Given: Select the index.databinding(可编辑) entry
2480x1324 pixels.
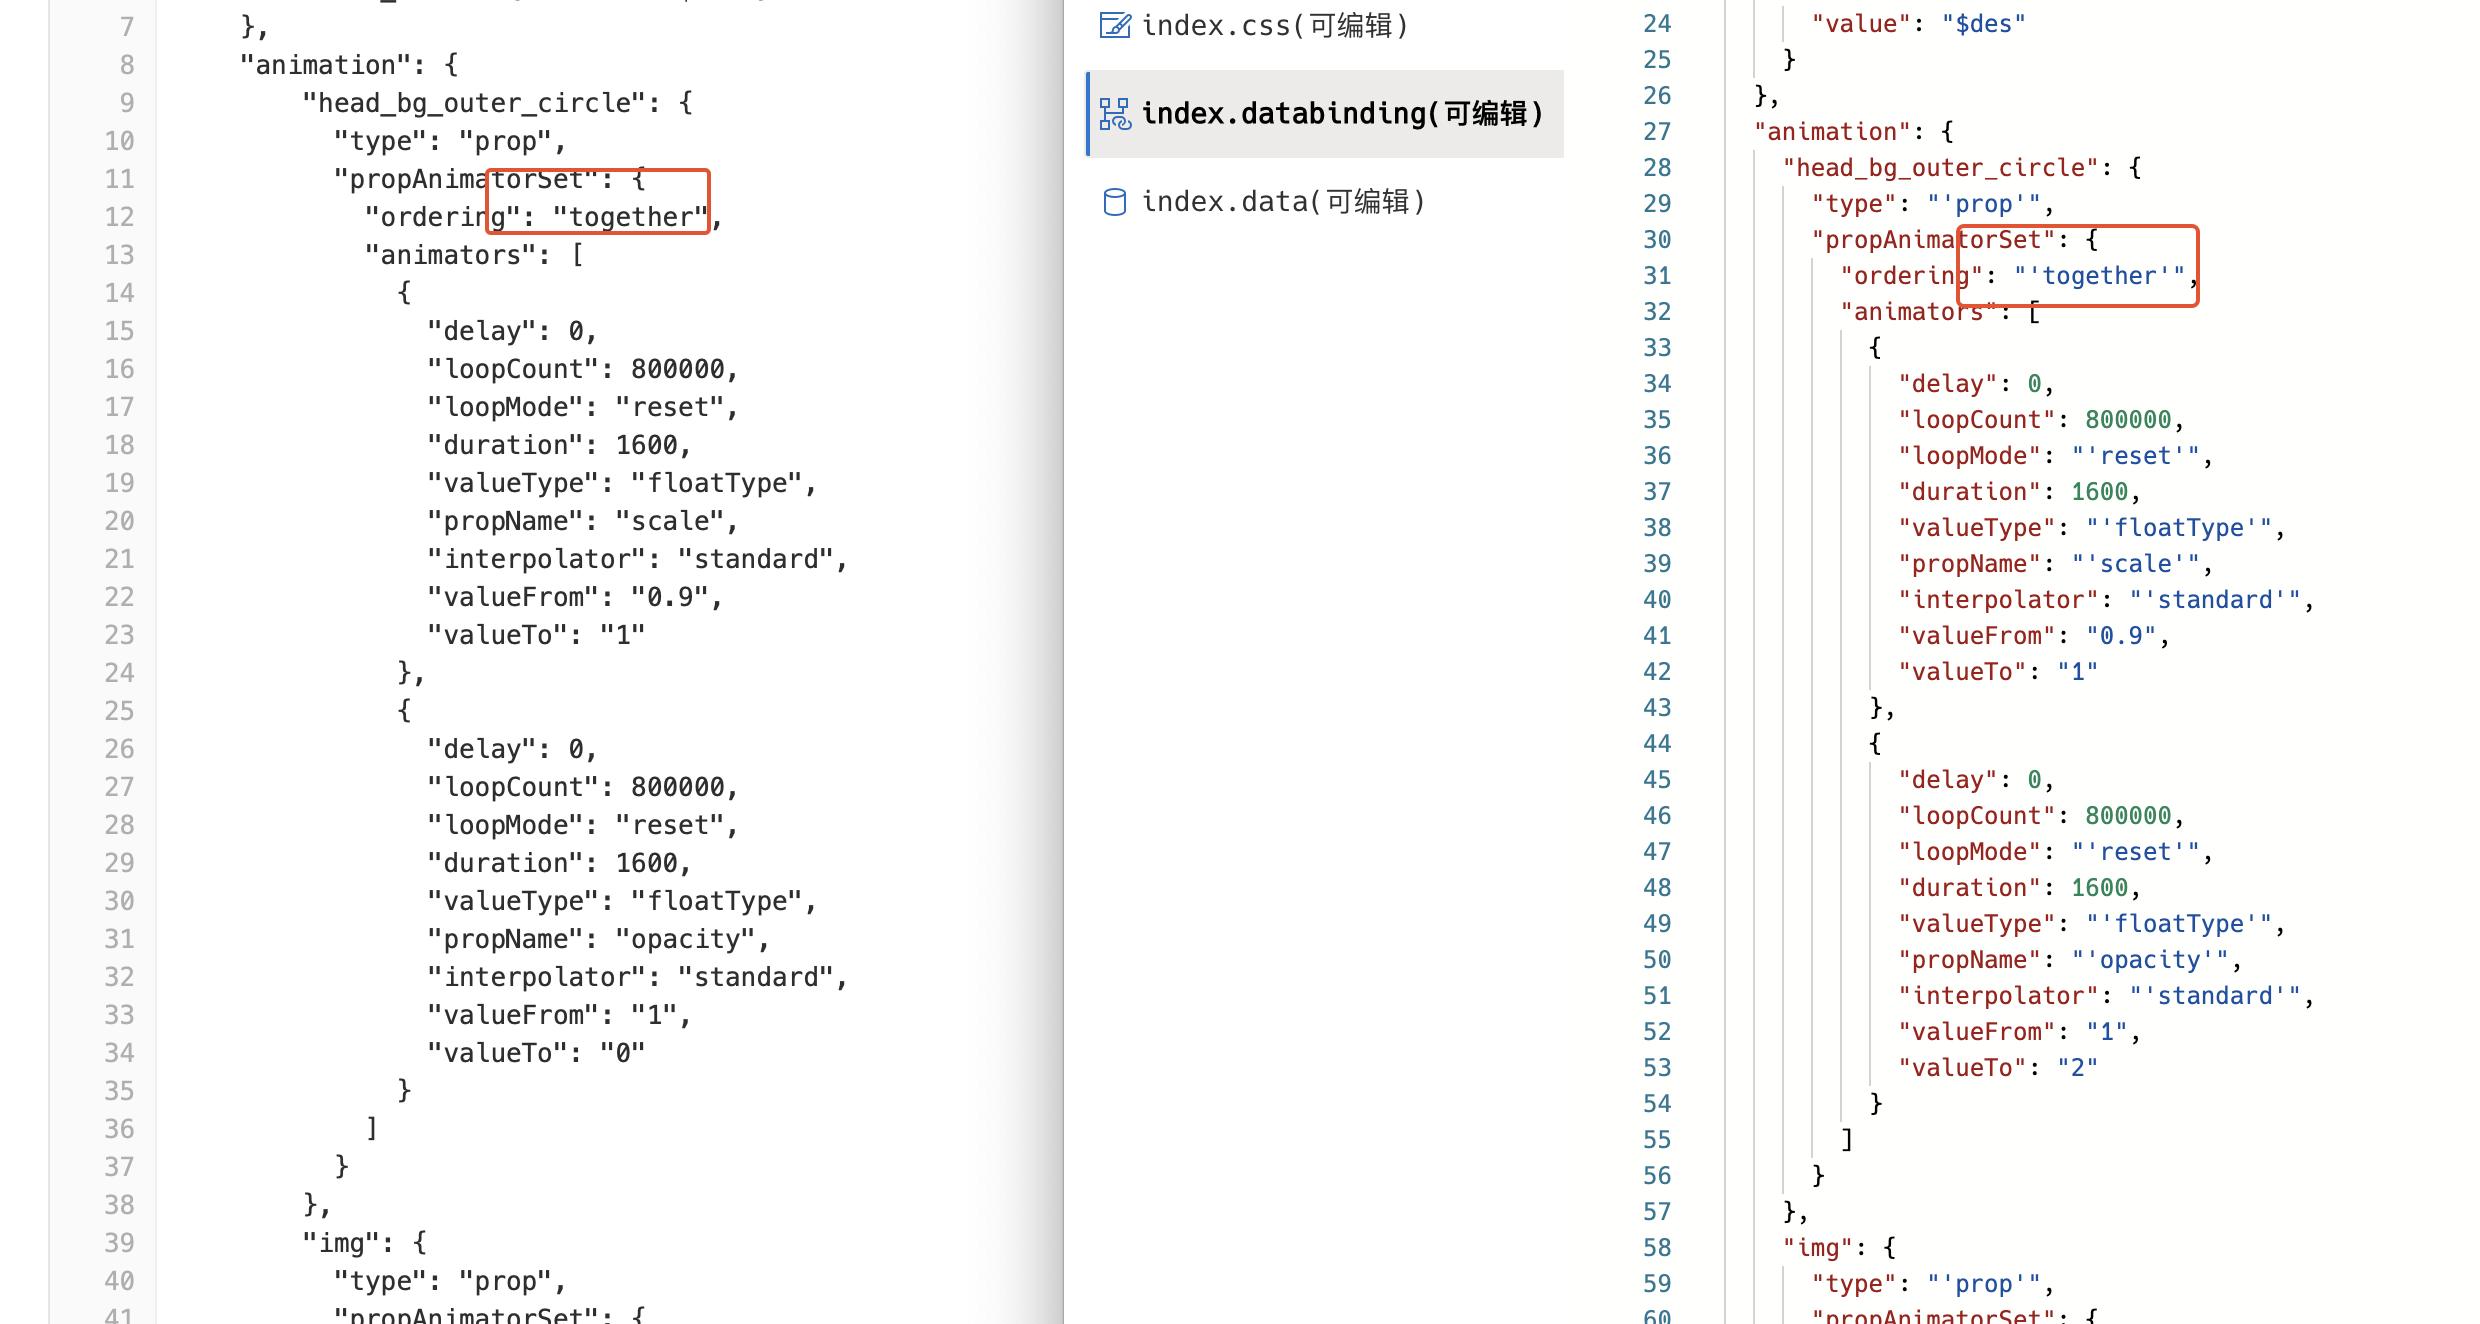Looking at the screenshot, I should pyautogui.click(x=1340, y=113).
